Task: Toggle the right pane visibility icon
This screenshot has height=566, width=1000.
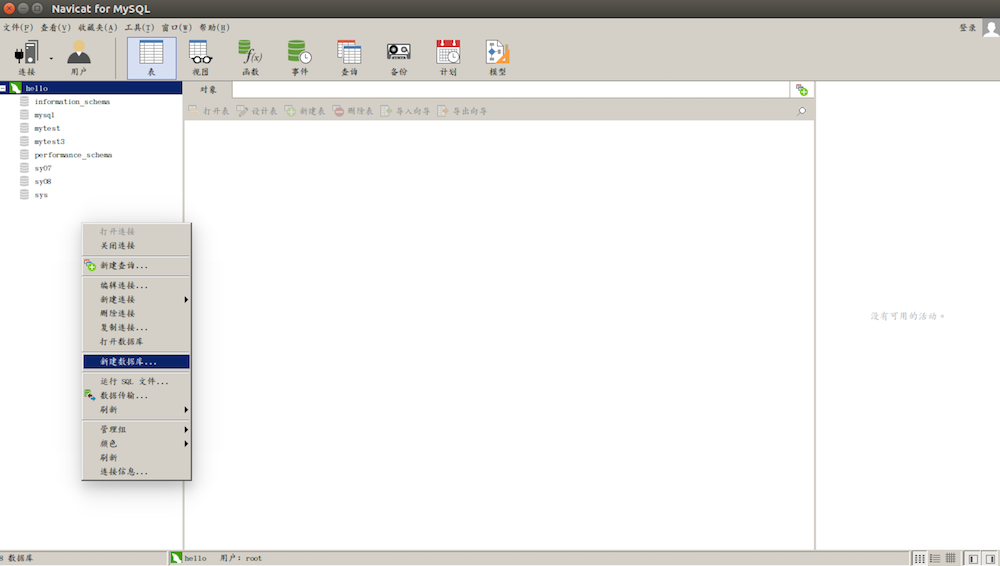Action: click(989, 558)
